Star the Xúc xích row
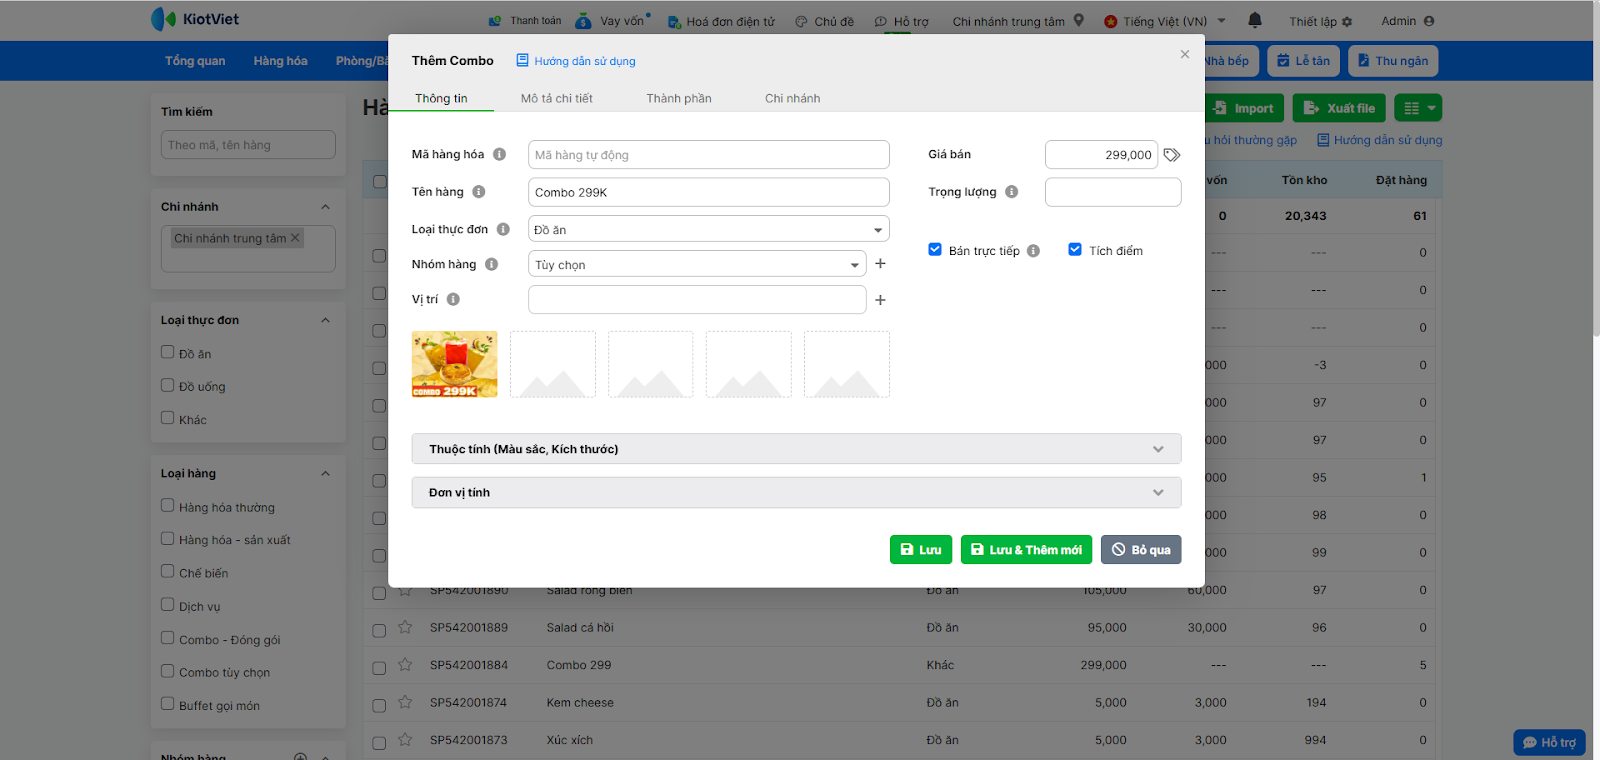The height and width of the screenshot is (760, 1600). click(405, 740)
